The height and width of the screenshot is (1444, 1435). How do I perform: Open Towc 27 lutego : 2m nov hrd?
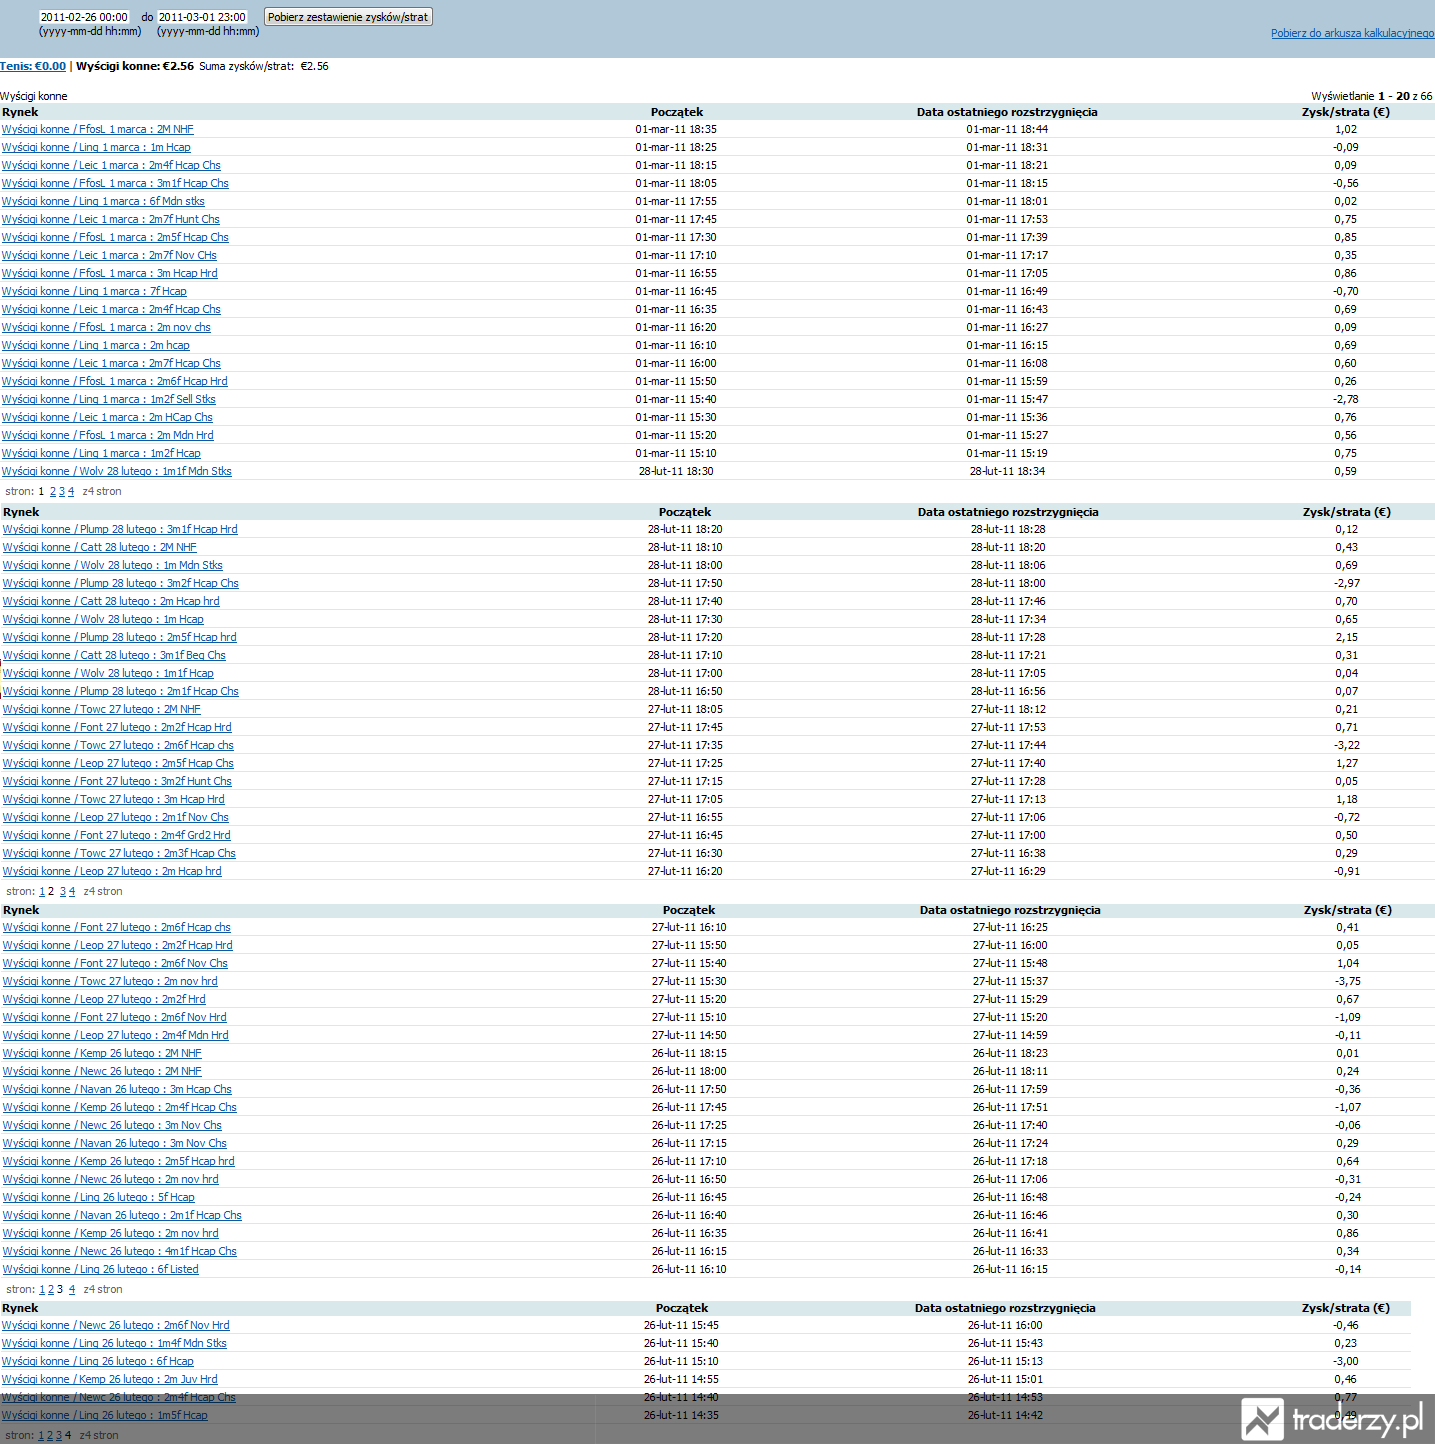click(x=110, y=981)
